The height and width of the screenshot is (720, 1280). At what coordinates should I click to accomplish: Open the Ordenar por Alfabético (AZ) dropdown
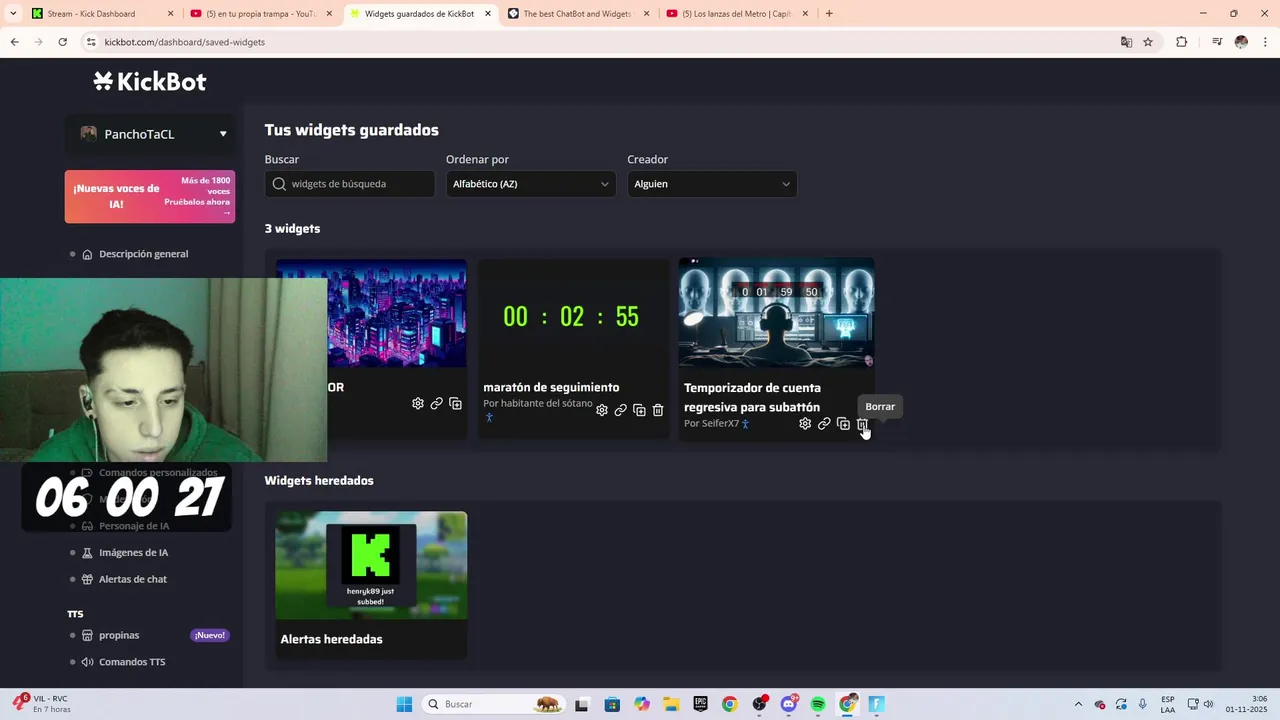531,184
